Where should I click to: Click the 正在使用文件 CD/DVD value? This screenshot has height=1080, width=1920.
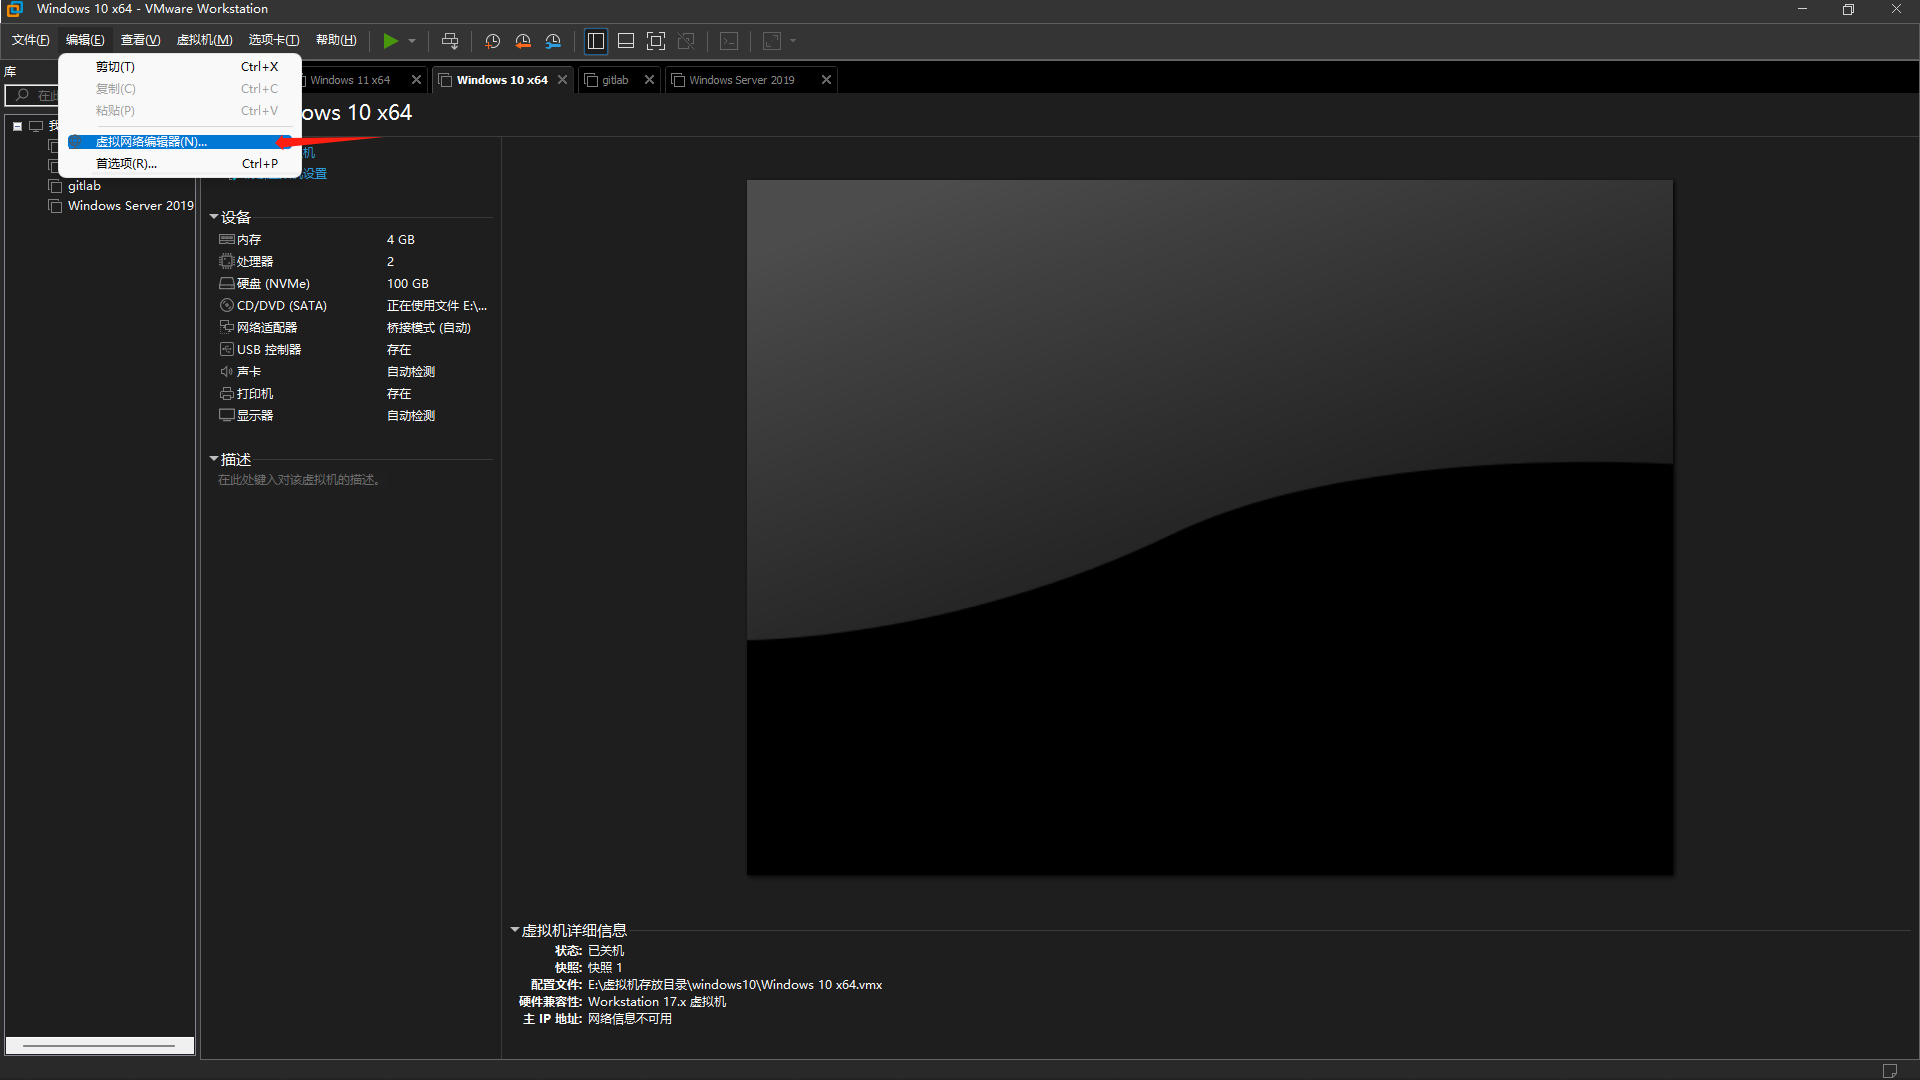[437, 306]
